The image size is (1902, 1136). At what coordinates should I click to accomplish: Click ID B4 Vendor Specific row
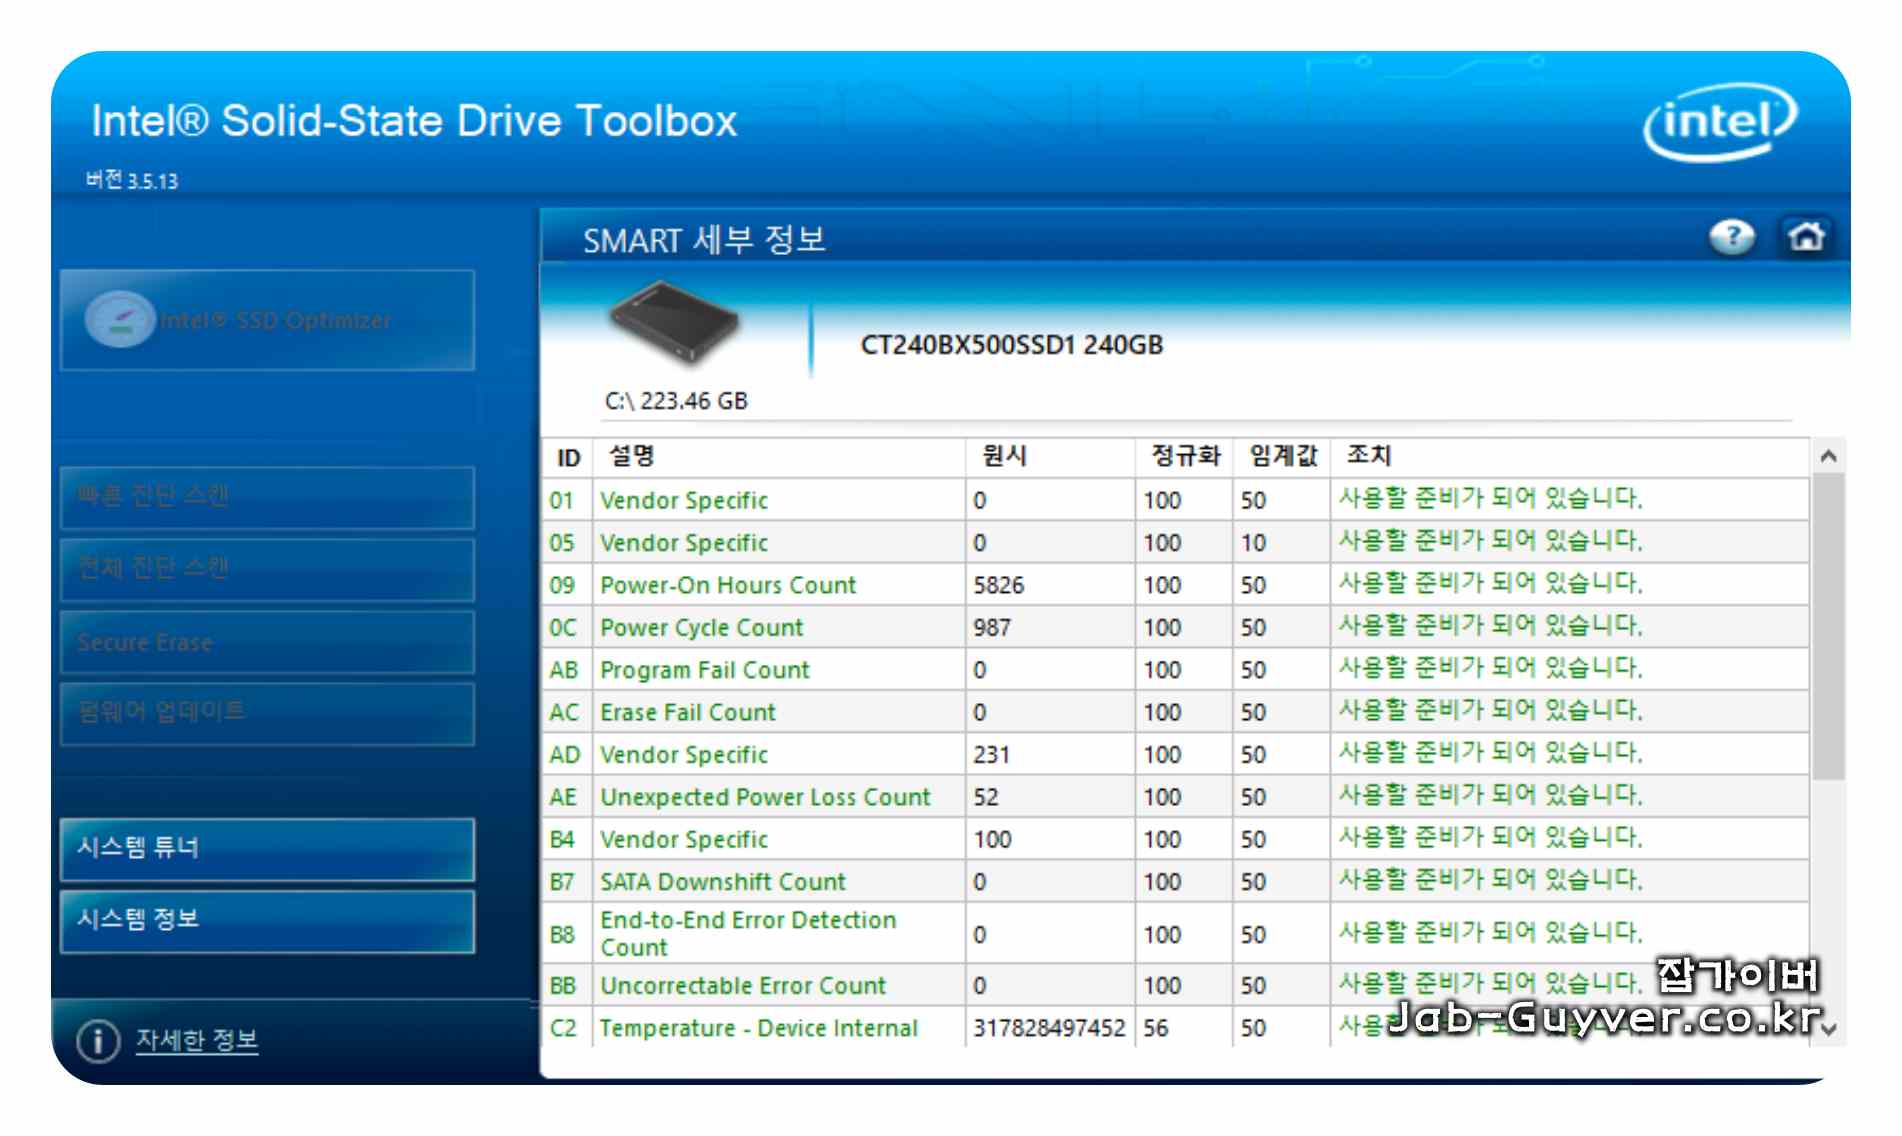click(x=1176, y=840)
